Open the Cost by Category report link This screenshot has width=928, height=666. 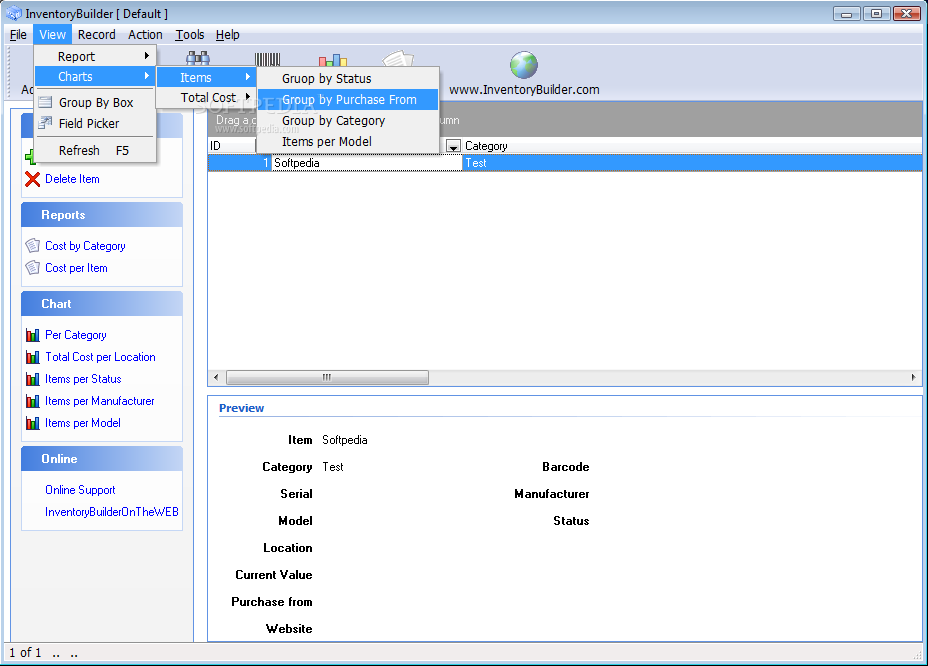85,246
